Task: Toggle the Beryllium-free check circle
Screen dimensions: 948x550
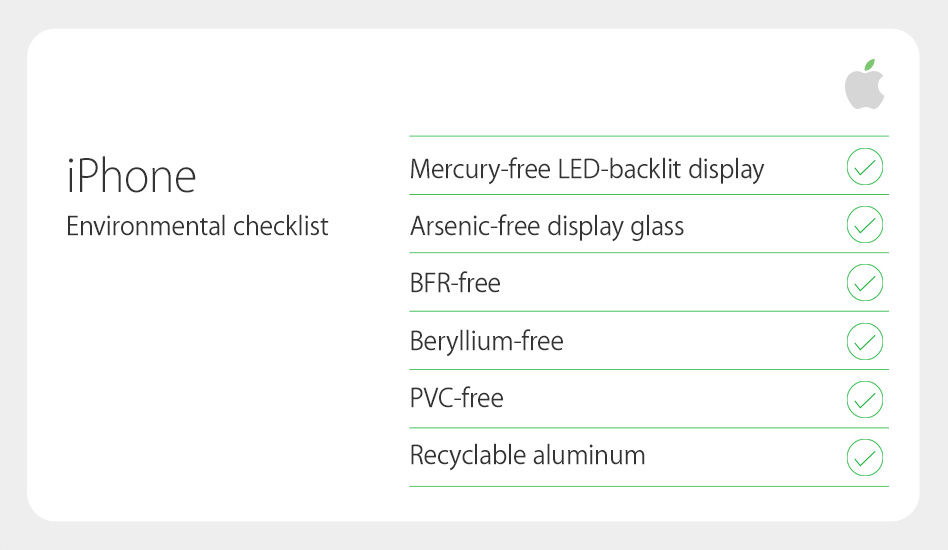Action: [x=864, y=342]
